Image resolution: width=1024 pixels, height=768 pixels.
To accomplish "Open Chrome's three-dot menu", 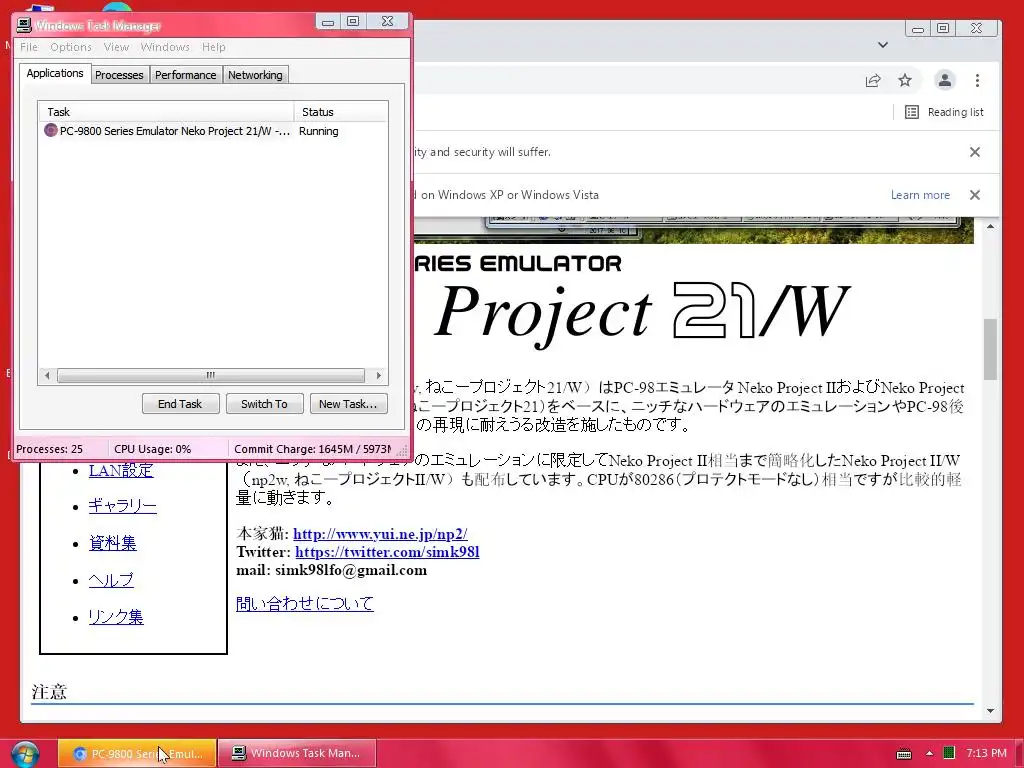I will pyautogui.click(x=977, y=80).
